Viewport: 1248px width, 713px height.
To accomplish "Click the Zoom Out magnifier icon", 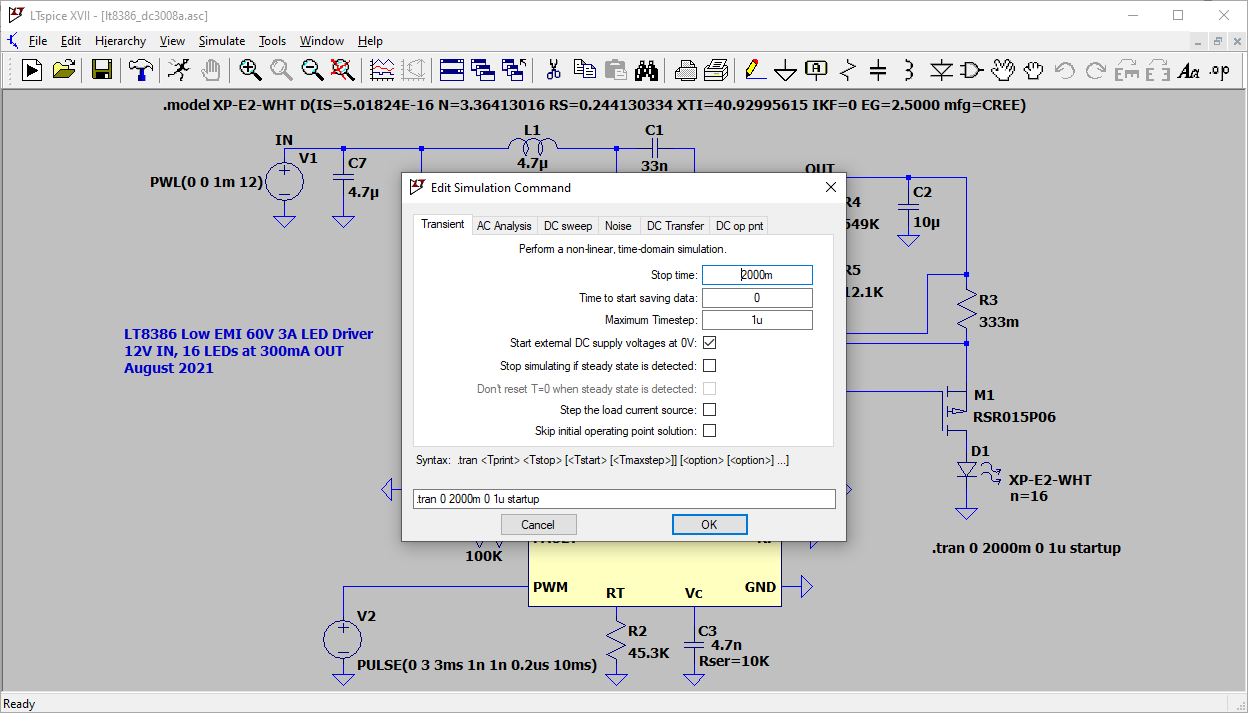I will (x=312, y=69).
